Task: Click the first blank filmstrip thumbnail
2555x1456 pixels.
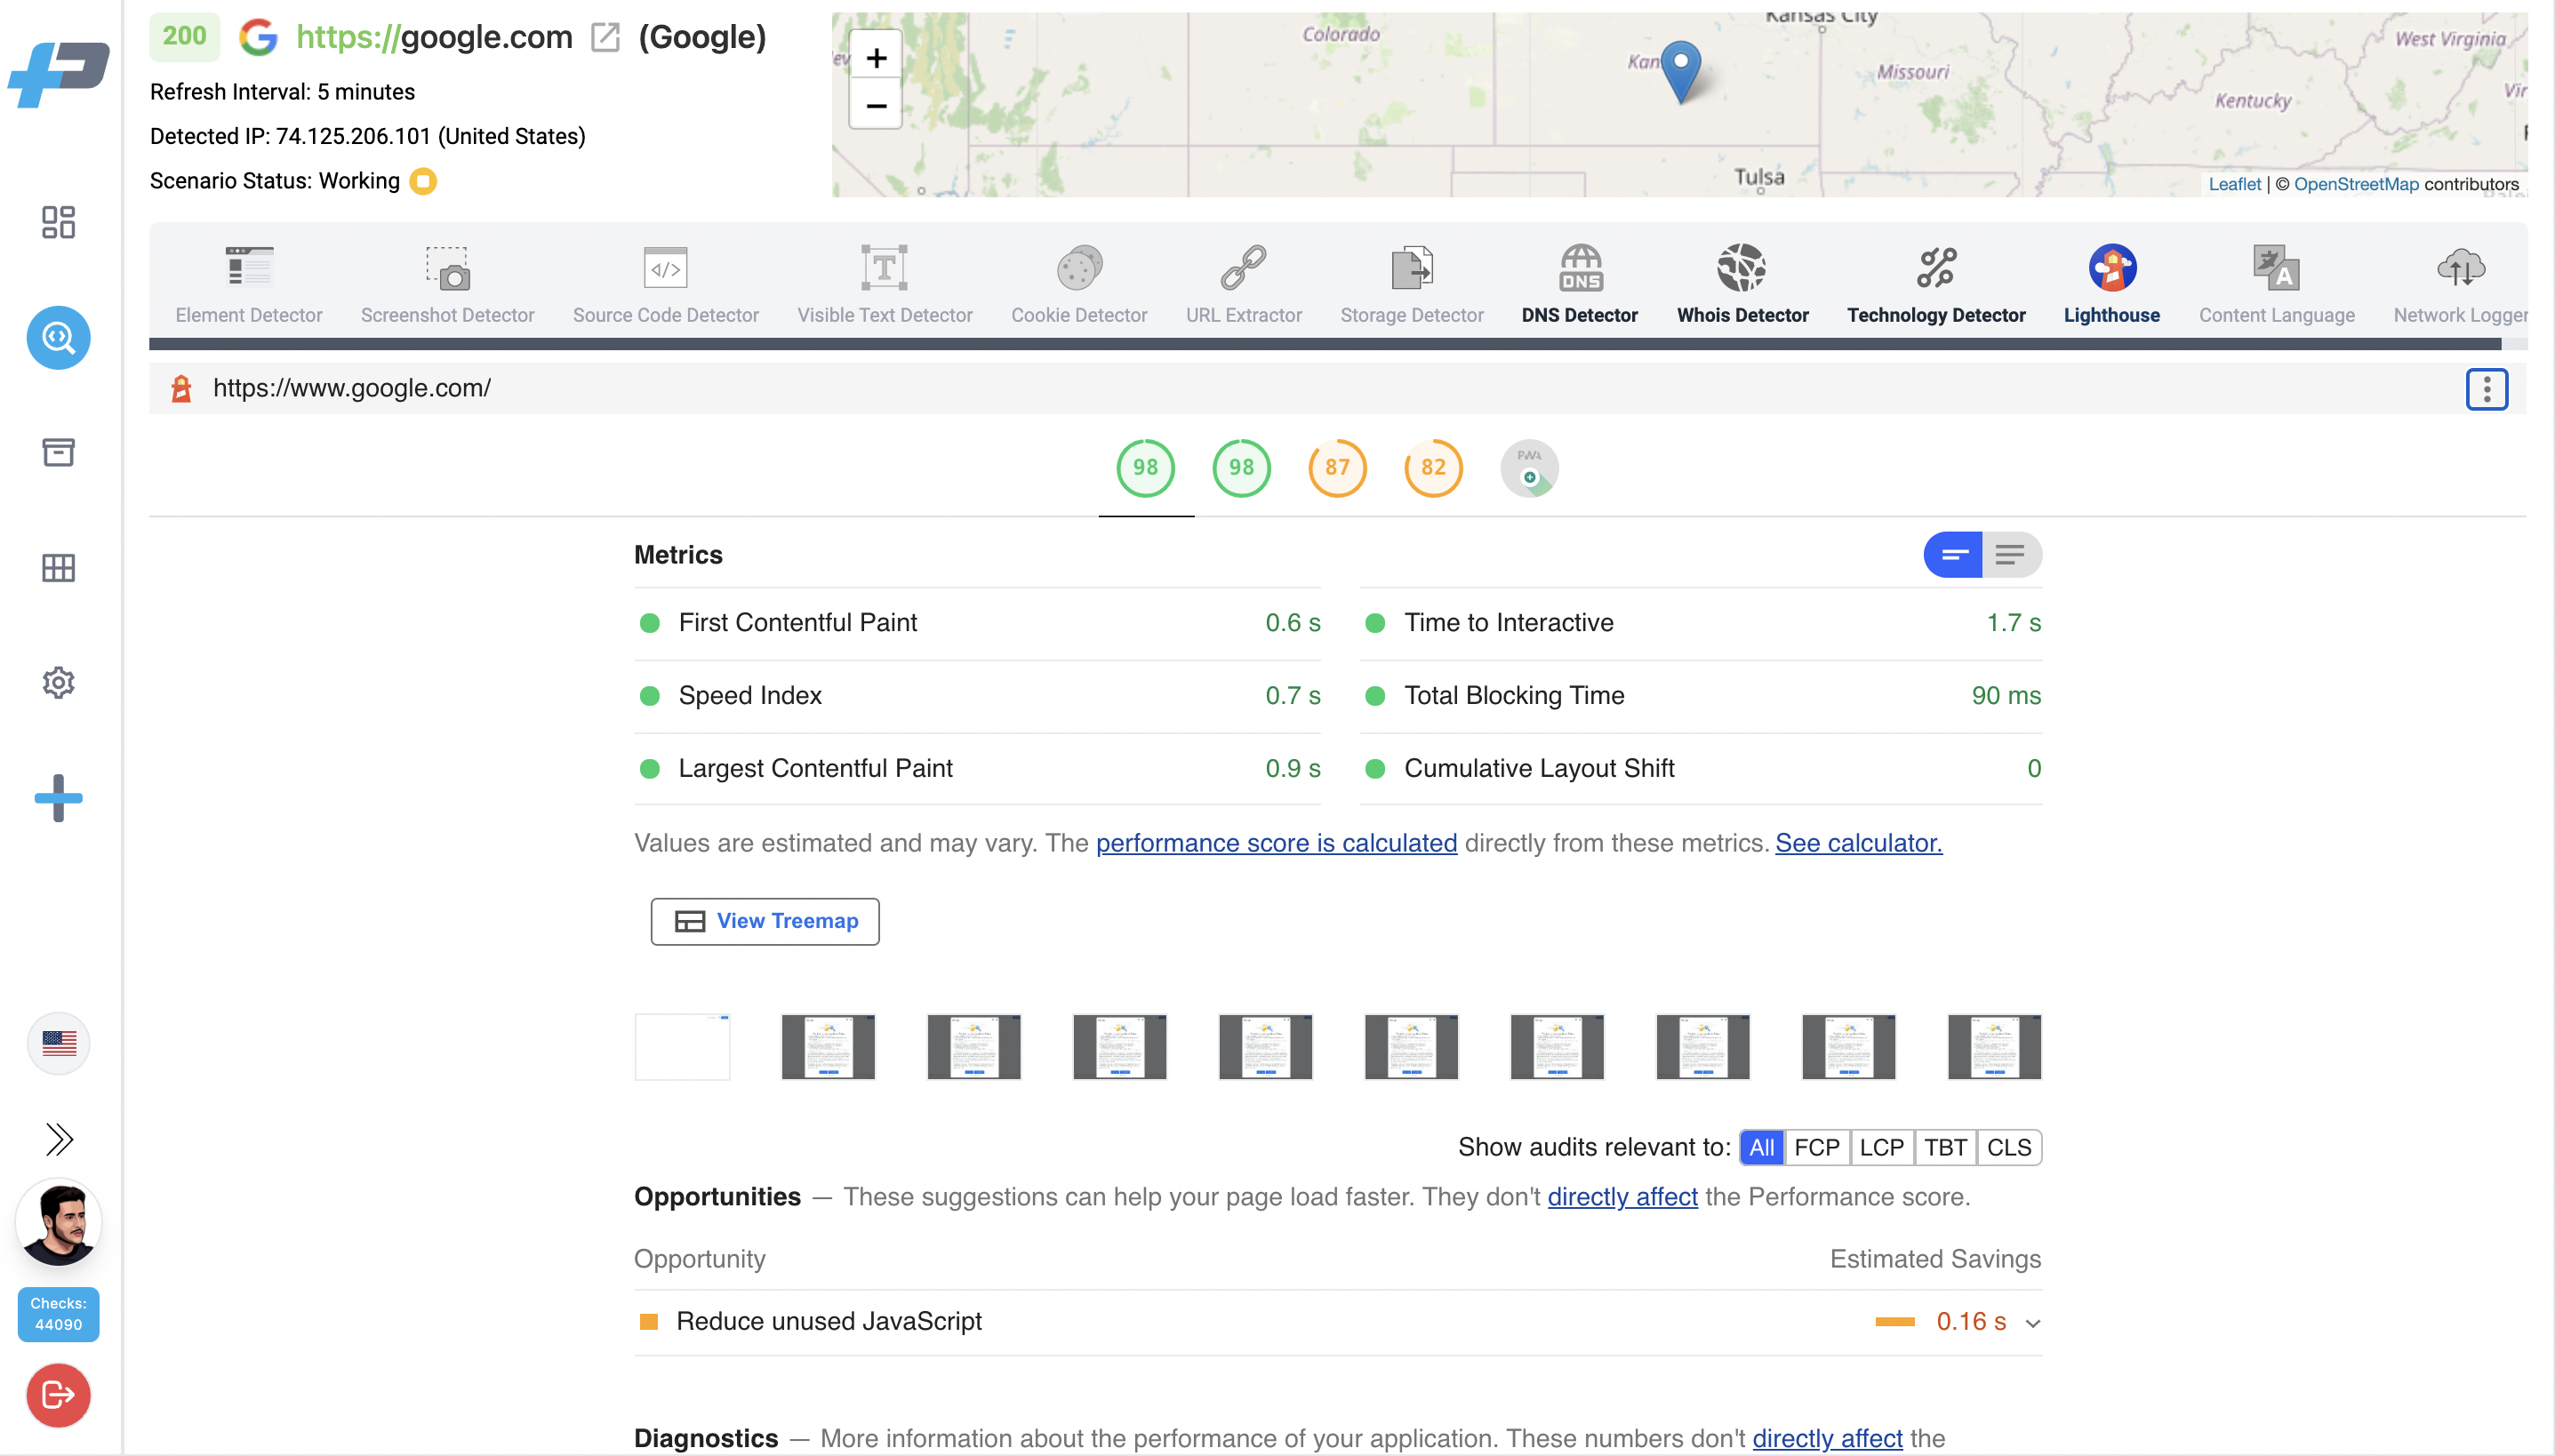Action: [x=682, y=1047]
